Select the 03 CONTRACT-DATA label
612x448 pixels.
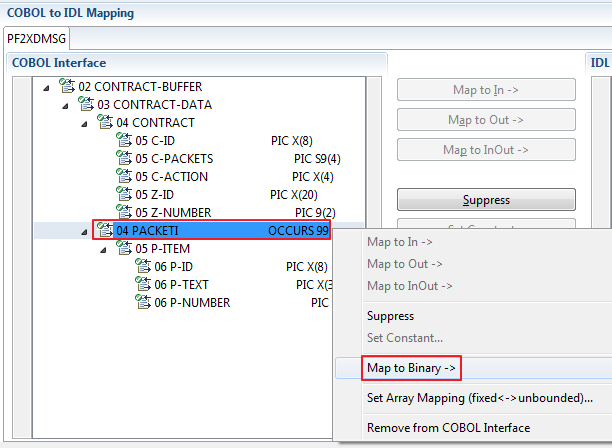click(x=155, y=105)
